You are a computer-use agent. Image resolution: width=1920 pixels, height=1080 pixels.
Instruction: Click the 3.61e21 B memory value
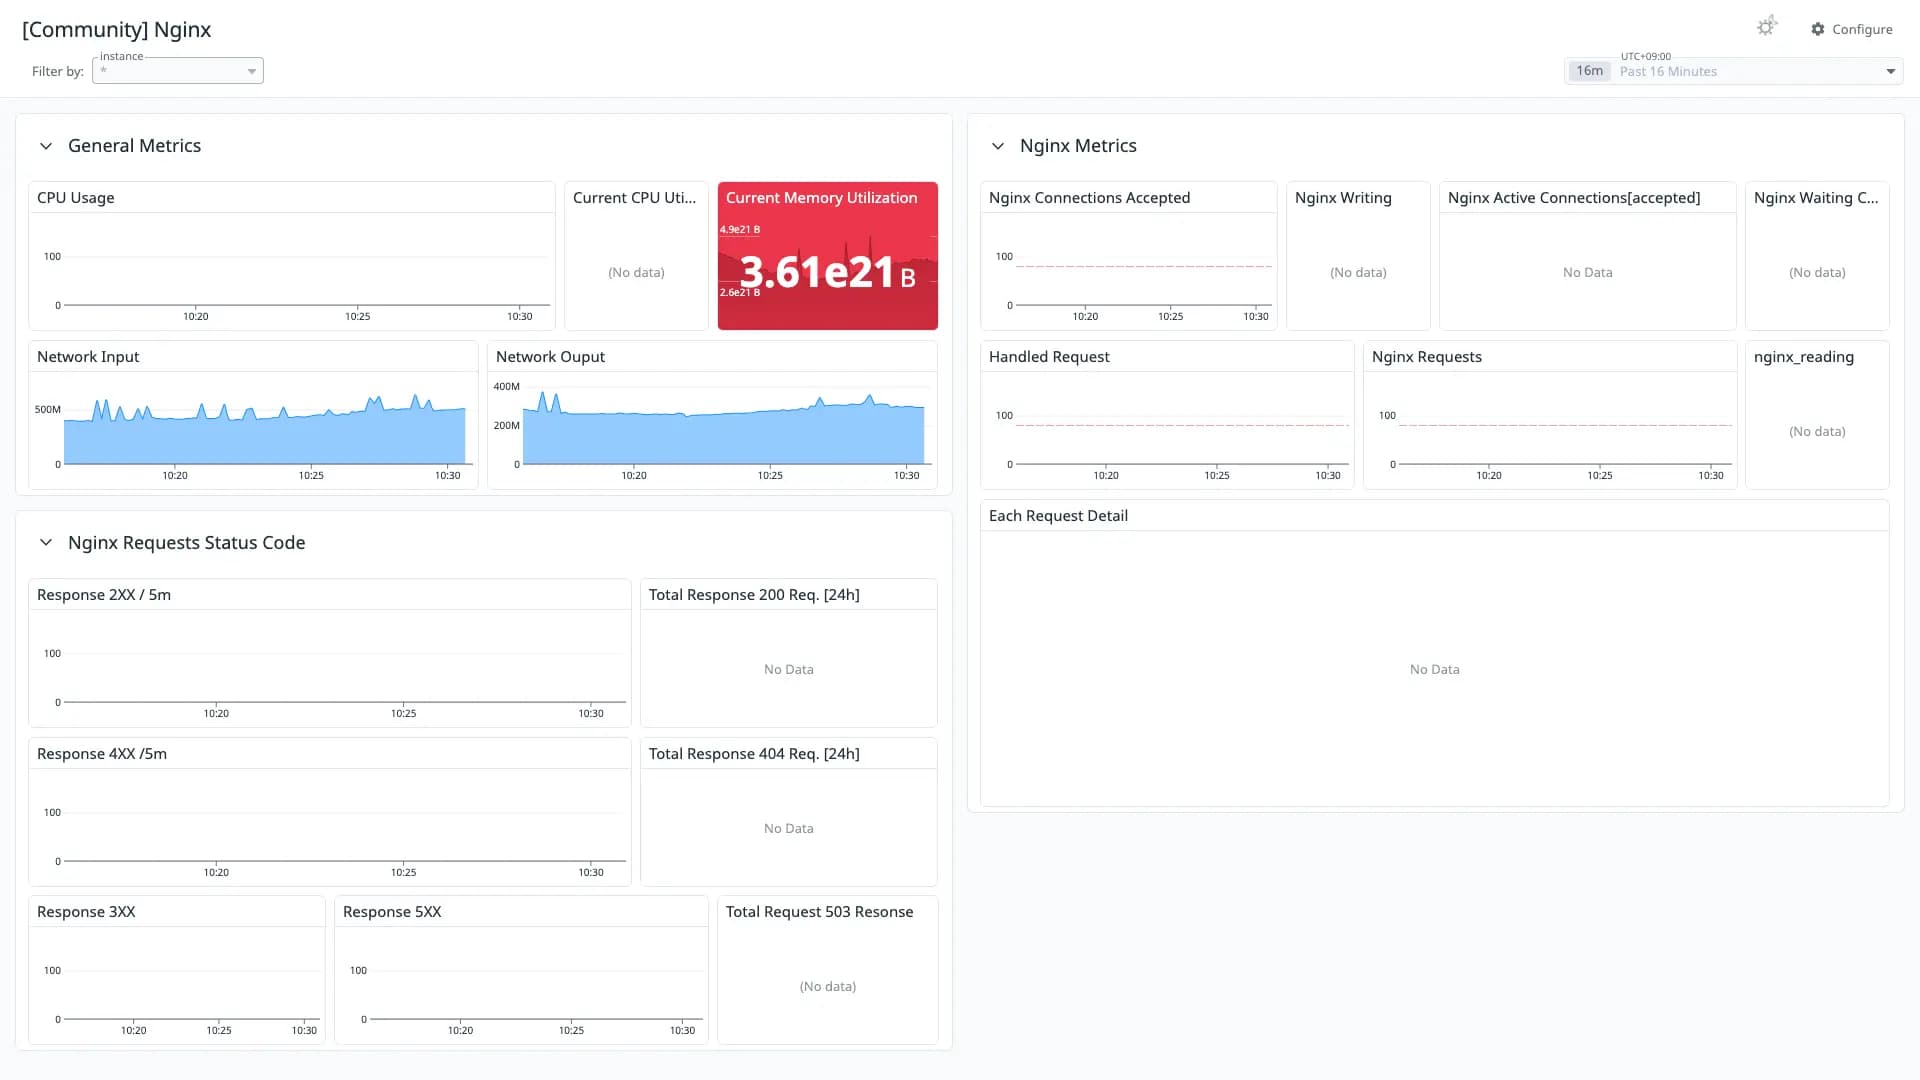click(828, 272)
